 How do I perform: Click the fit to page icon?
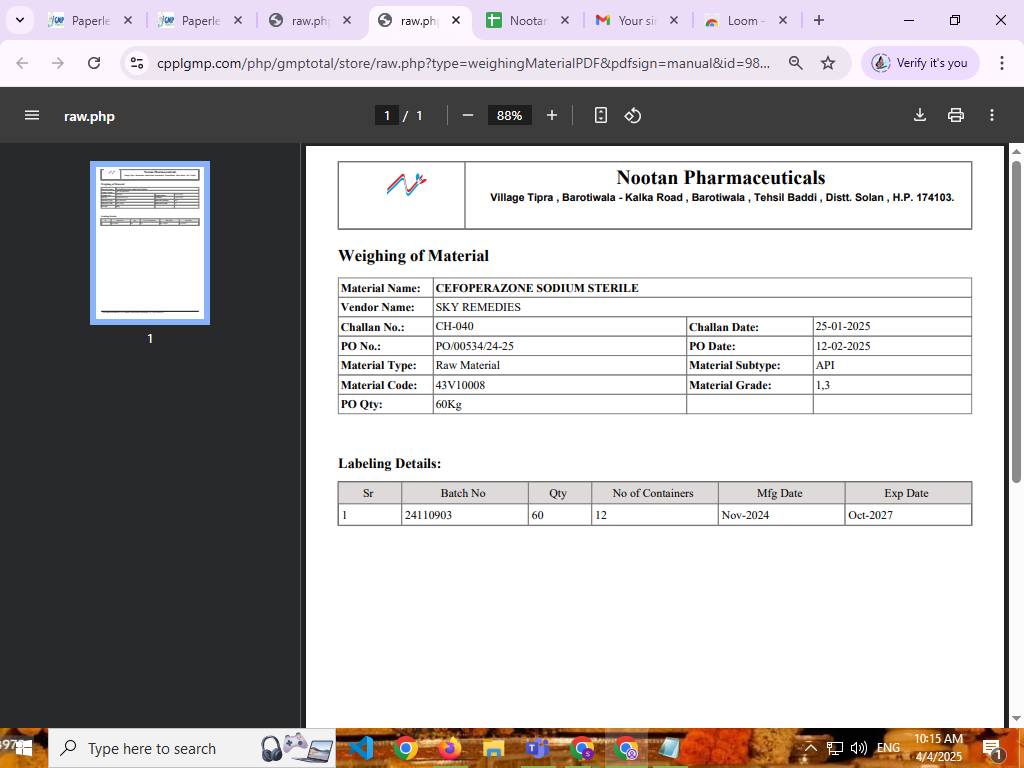[x=600, y=115]
